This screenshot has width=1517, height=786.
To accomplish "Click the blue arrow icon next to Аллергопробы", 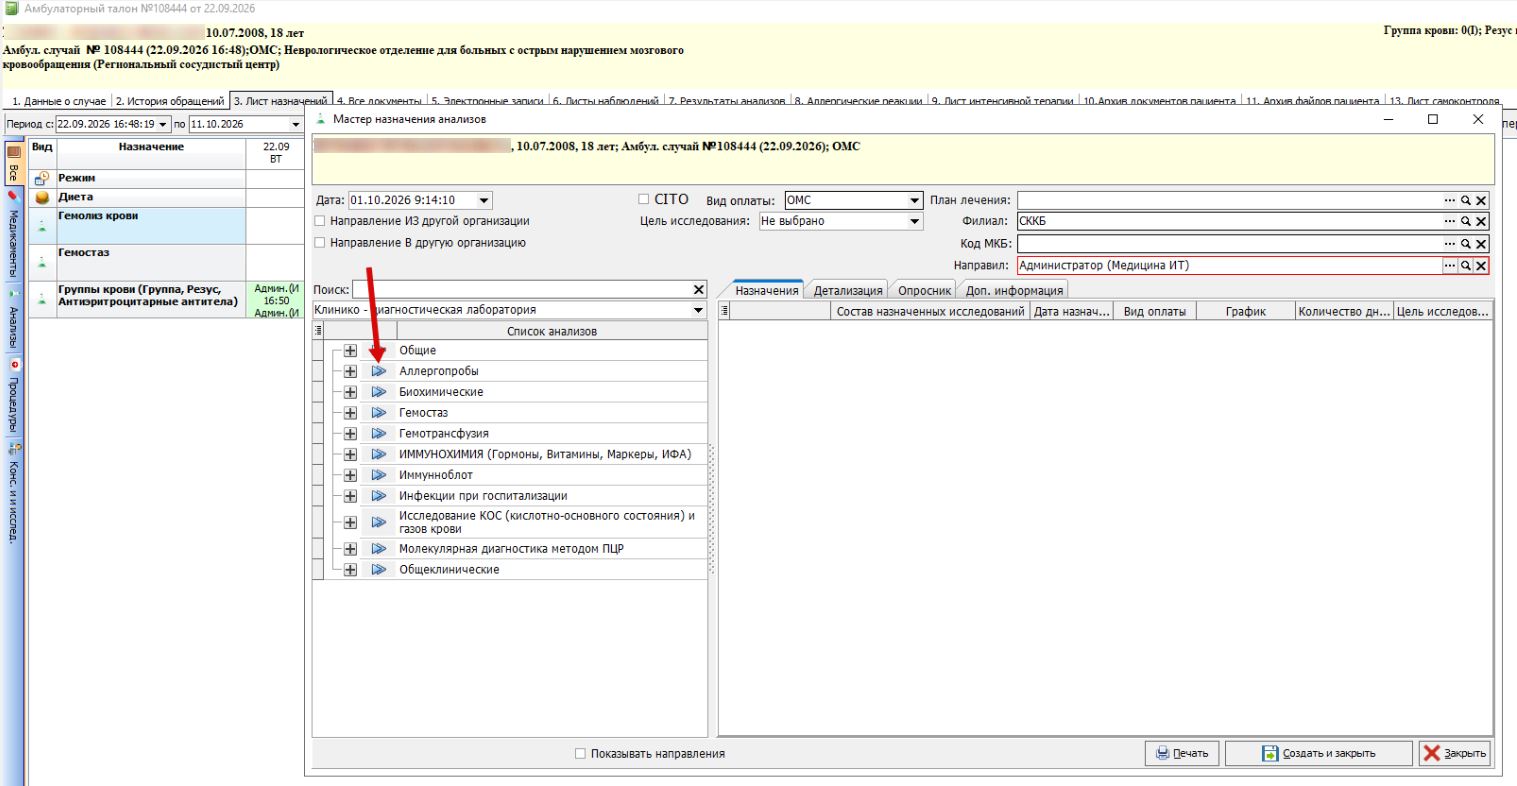I will click(378, 371).
